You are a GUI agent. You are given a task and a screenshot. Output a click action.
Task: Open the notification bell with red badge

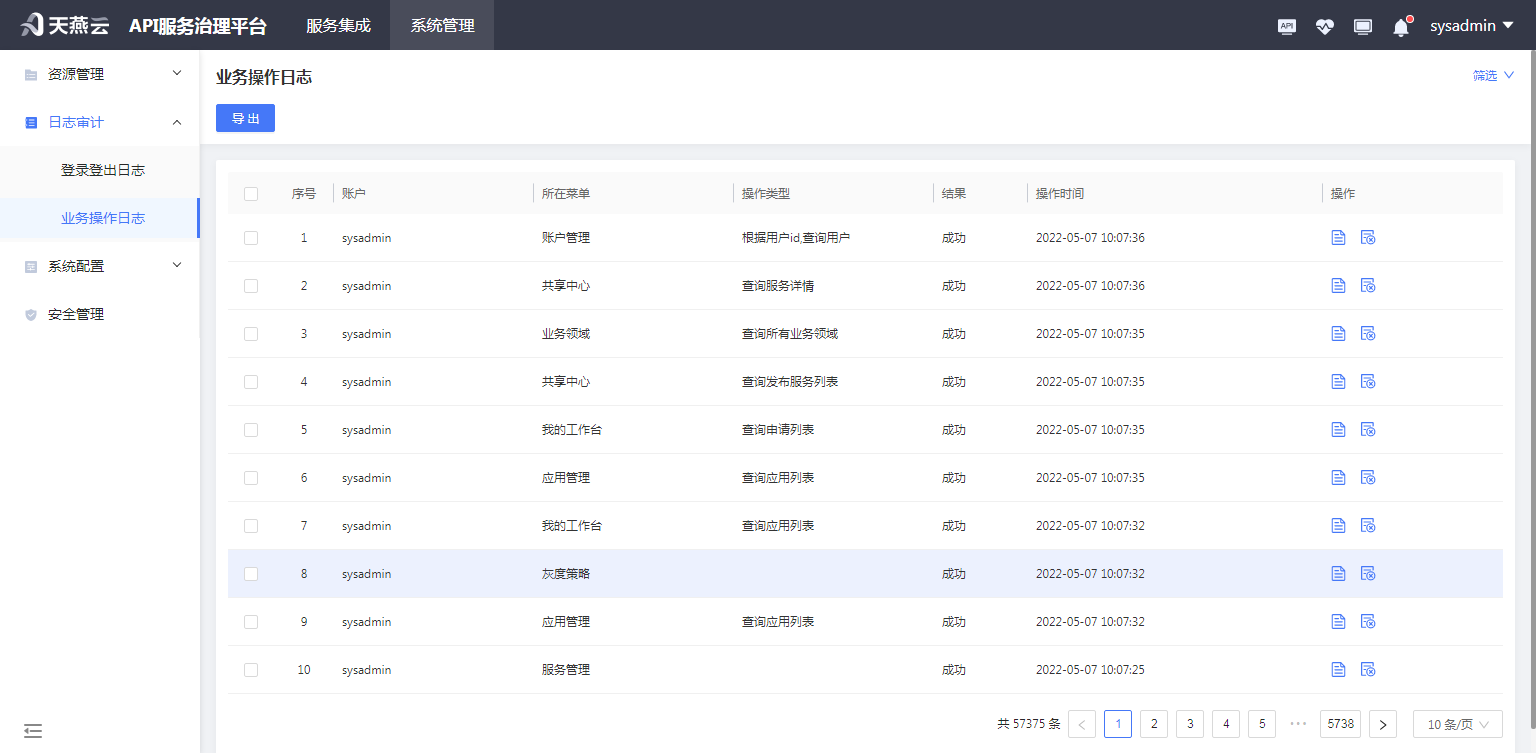point(1400,25)
